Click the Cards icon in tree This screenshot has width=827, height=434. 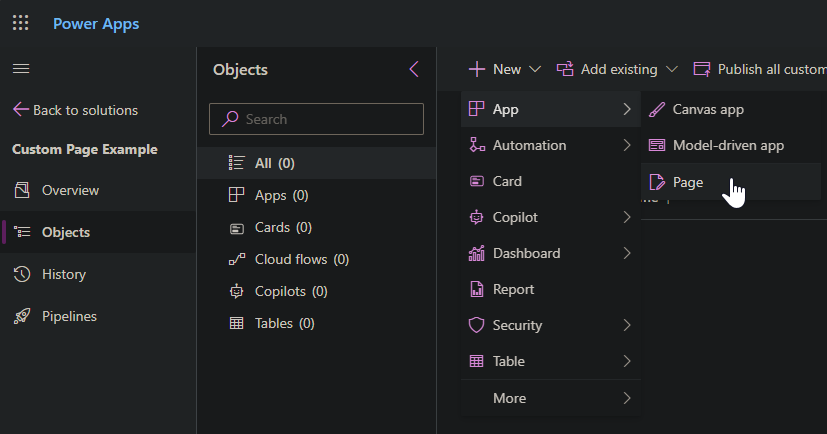click(237, 228)
